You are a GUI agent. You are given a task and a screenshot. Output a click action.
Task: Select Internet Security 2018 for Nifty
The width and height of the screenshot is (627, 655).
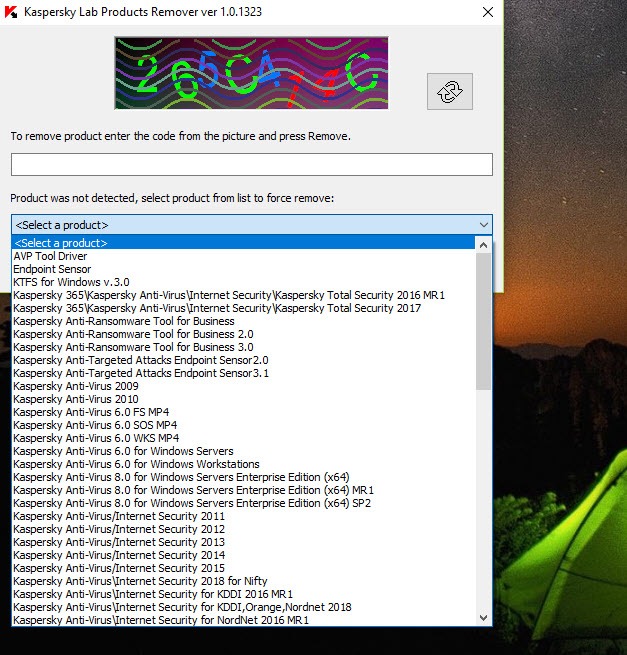pyautogui.click(x=244, y=581)
